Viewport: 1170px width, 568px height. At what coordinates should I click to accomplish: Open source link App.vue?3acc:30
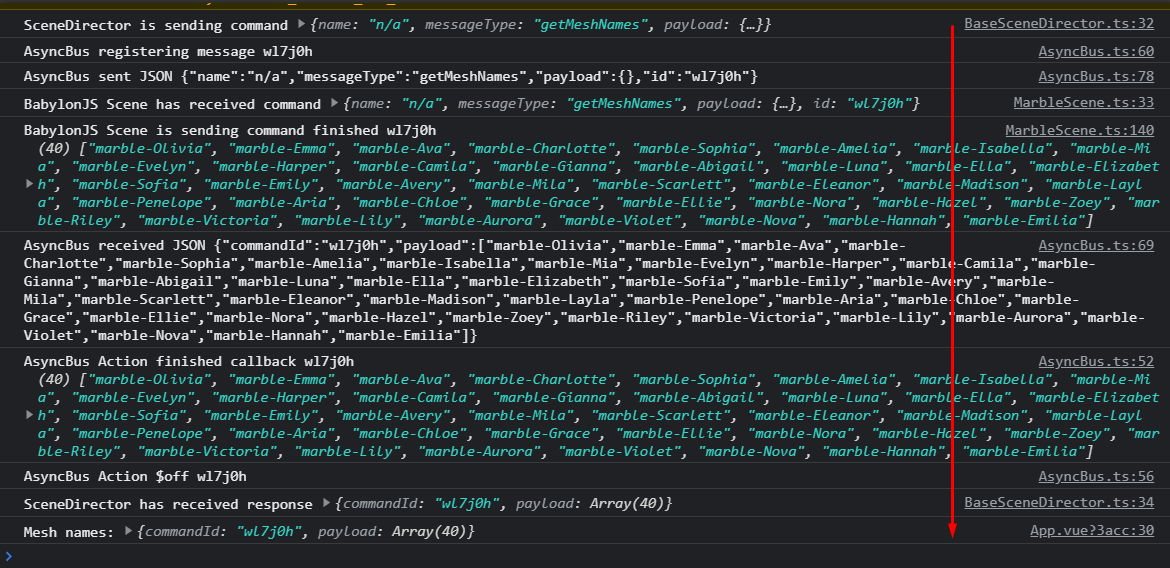pyautogui.click(x=1092, y=531)
